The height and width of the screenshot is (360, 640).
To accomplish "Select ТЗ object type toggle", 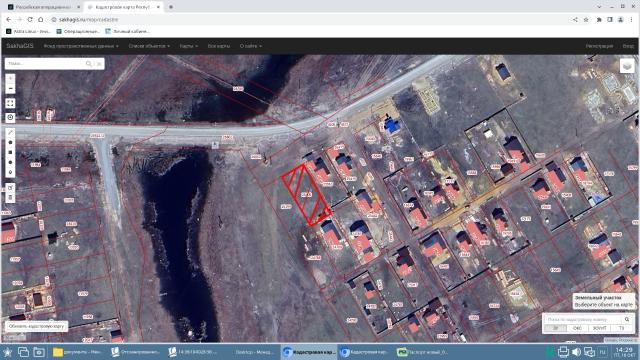I will click(x=622, y=328).
